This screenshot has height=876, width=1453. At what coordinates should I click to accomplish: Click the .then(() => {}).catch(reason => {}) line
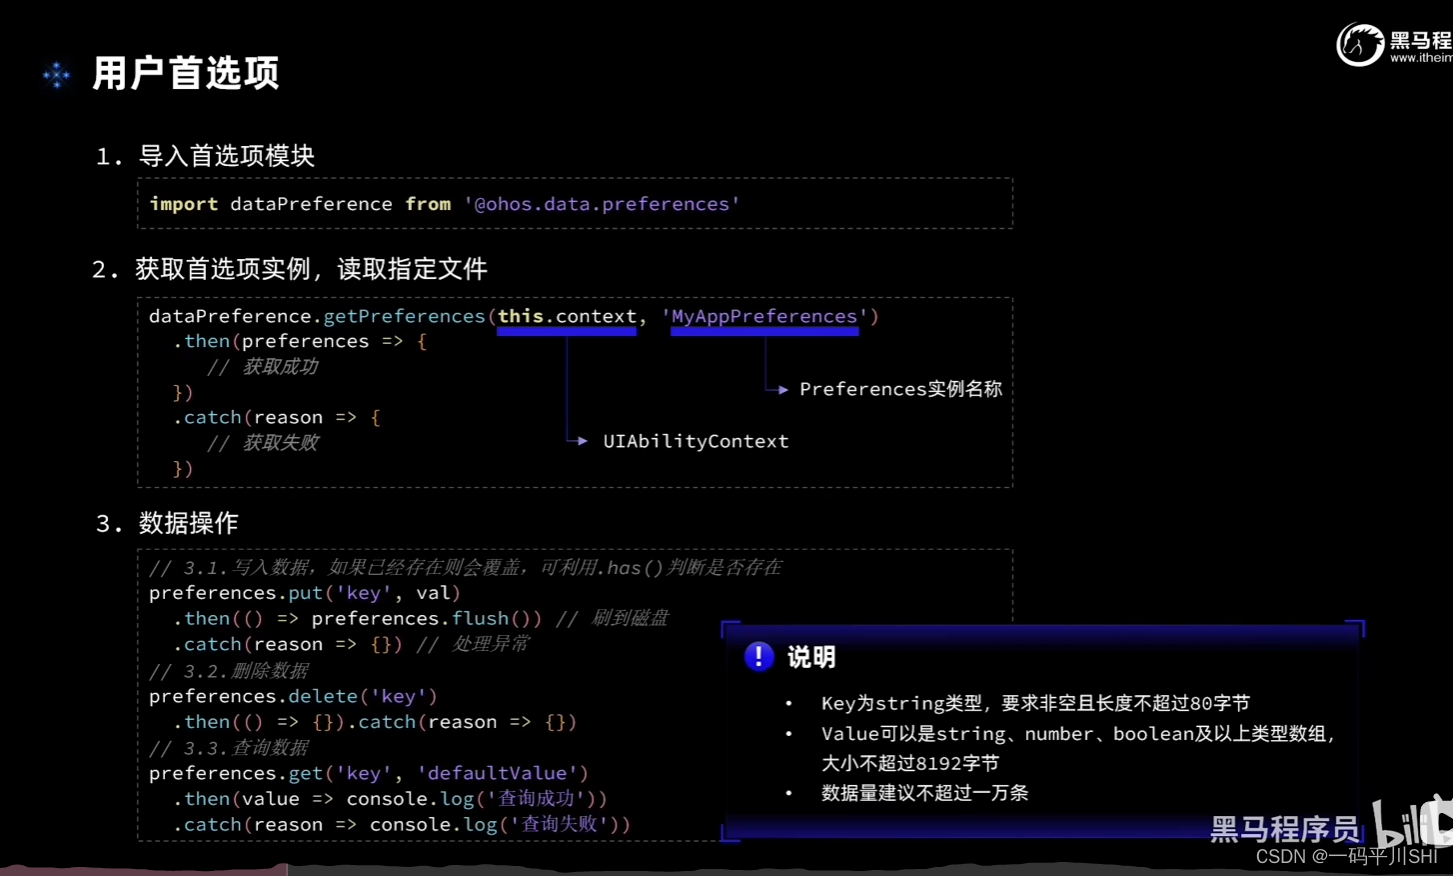[x=375, y=722]
